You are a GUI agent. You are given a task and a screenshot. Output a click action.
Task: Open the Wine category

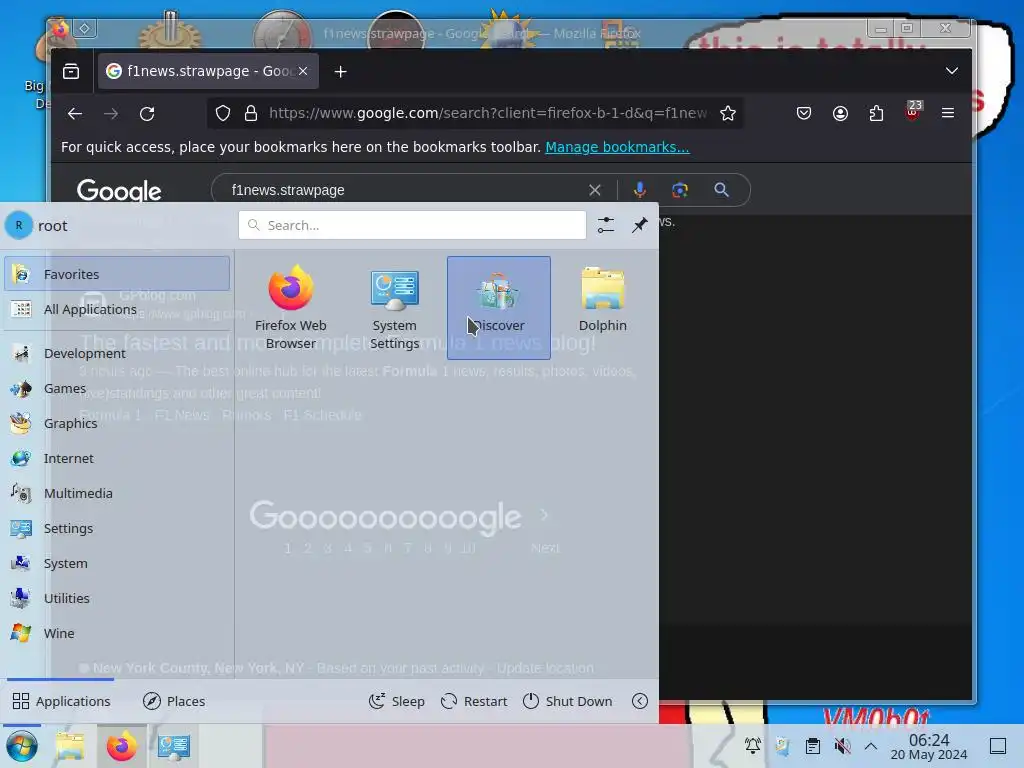click(118, 633)
